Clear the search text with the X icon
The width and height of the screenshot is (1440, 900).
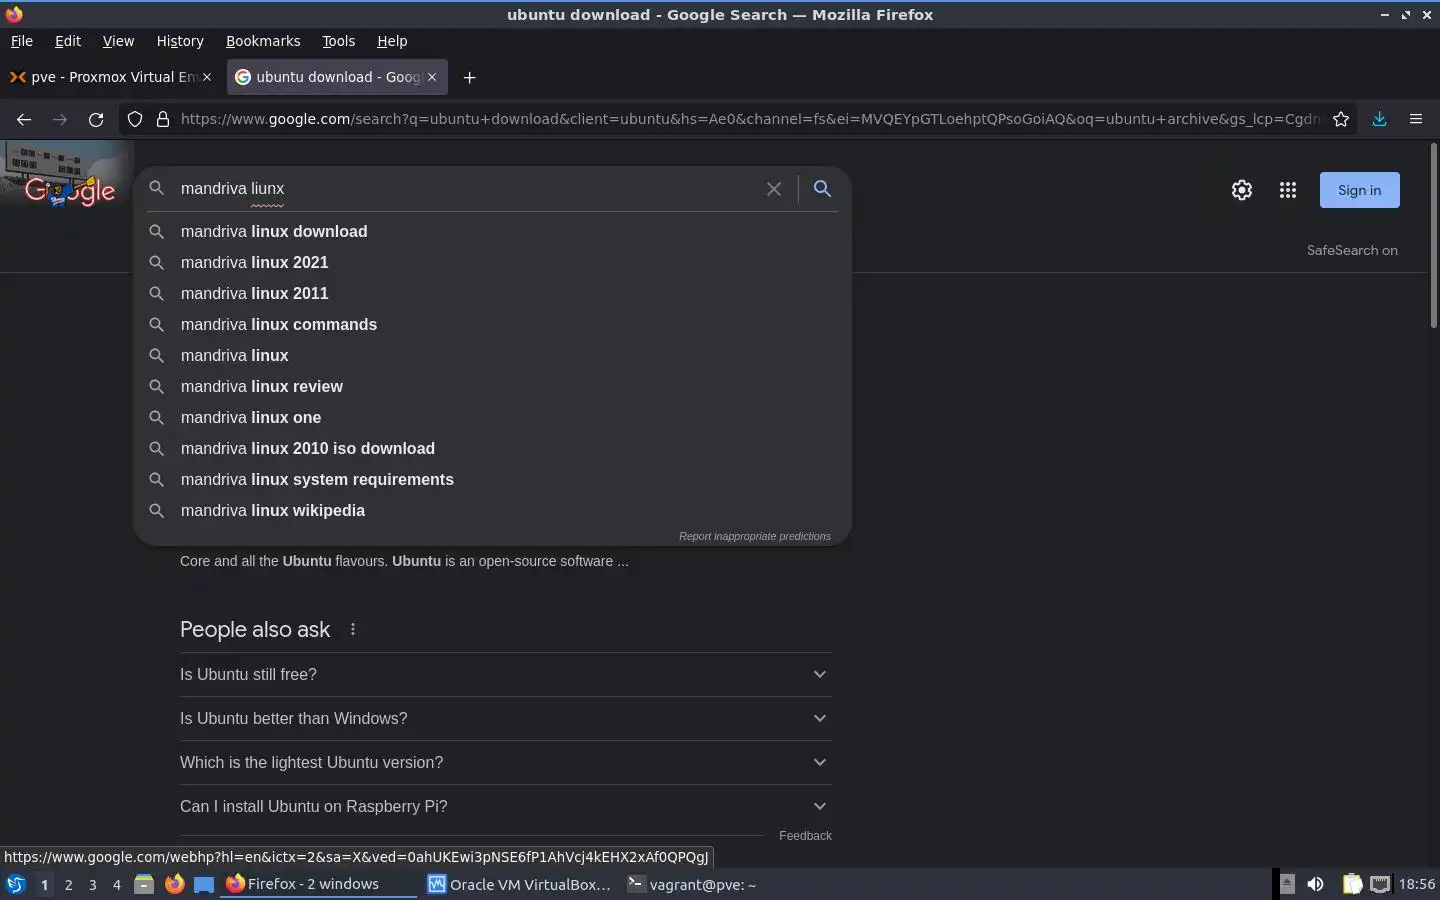(774, 189)
